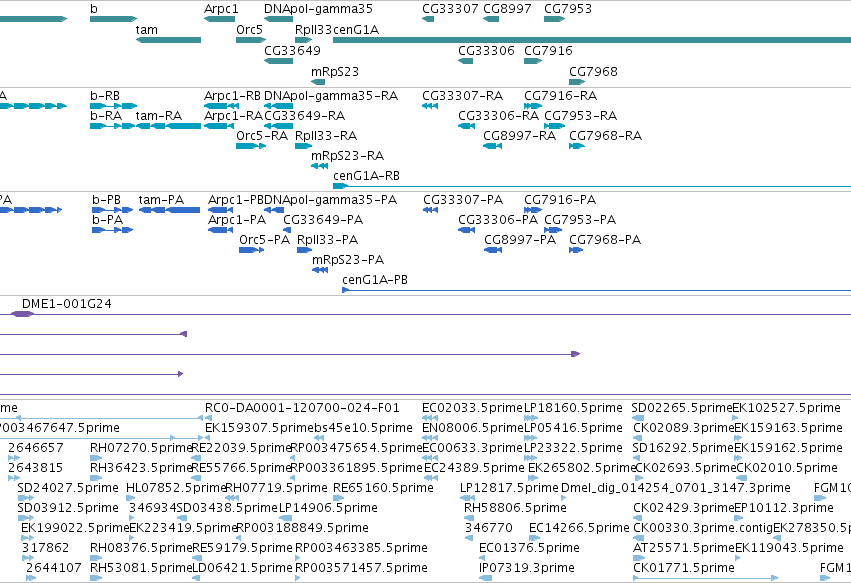
Task: Click the CG33306-RA transcript label
Action: (498, 116)
